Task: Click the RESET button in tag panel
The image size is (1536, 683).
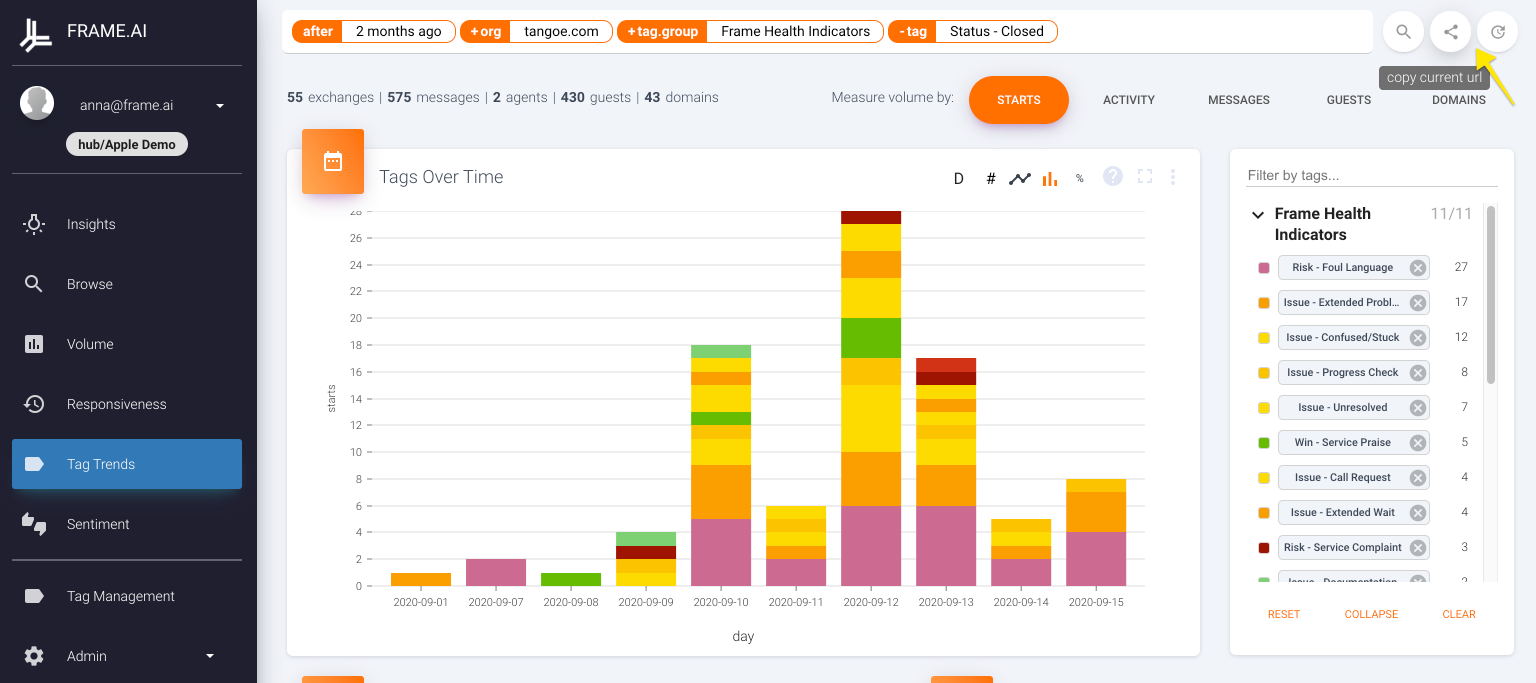Action: pos(1284,614)
